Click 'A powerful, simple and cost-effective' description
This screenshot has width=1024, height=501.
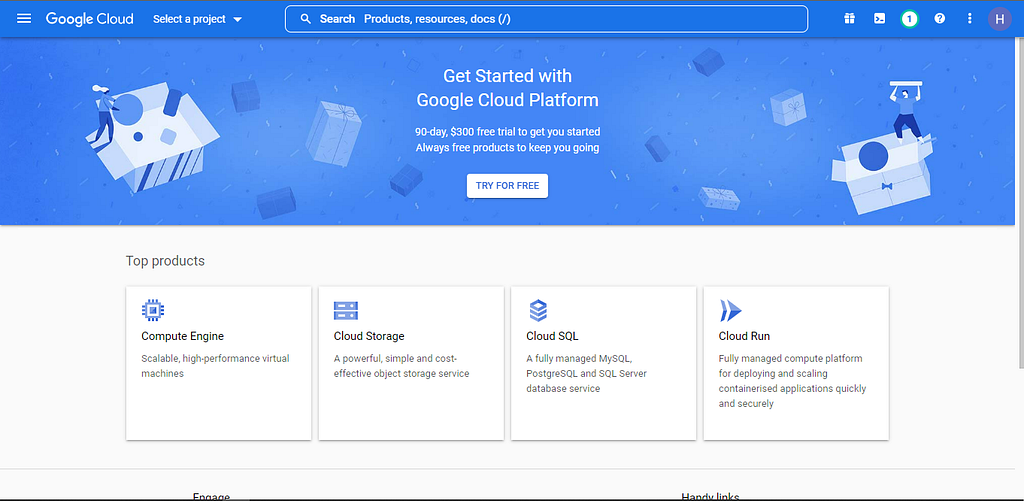tap(401, 366)
